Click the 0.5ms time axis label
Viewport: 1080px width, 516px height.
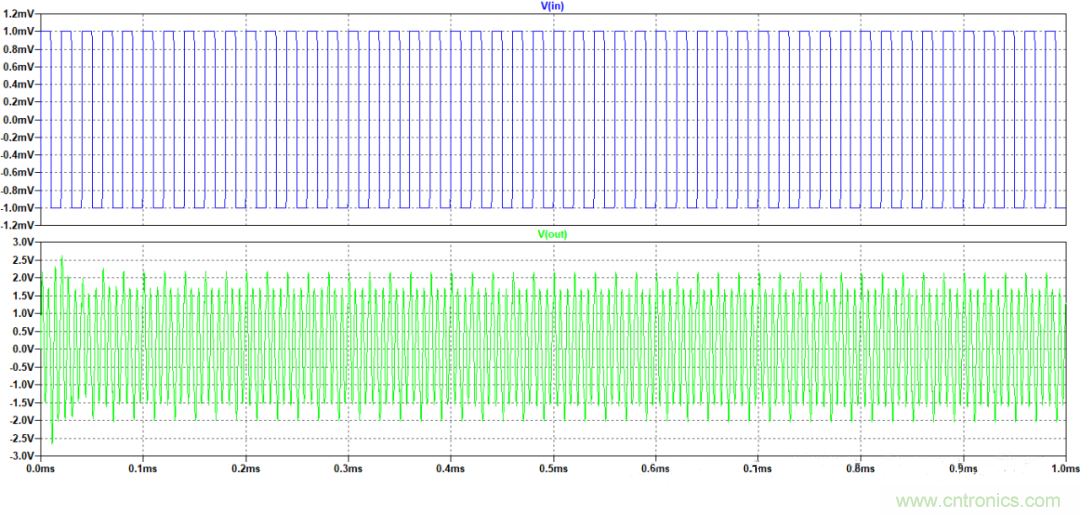tap(552, 468)
